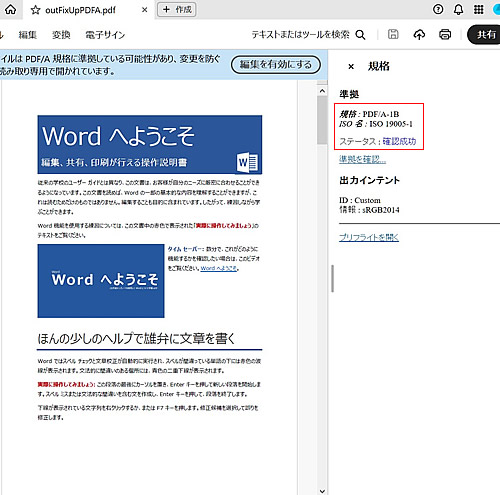
Task: Open the 電子サイン menu
Action: coord(105,35)
